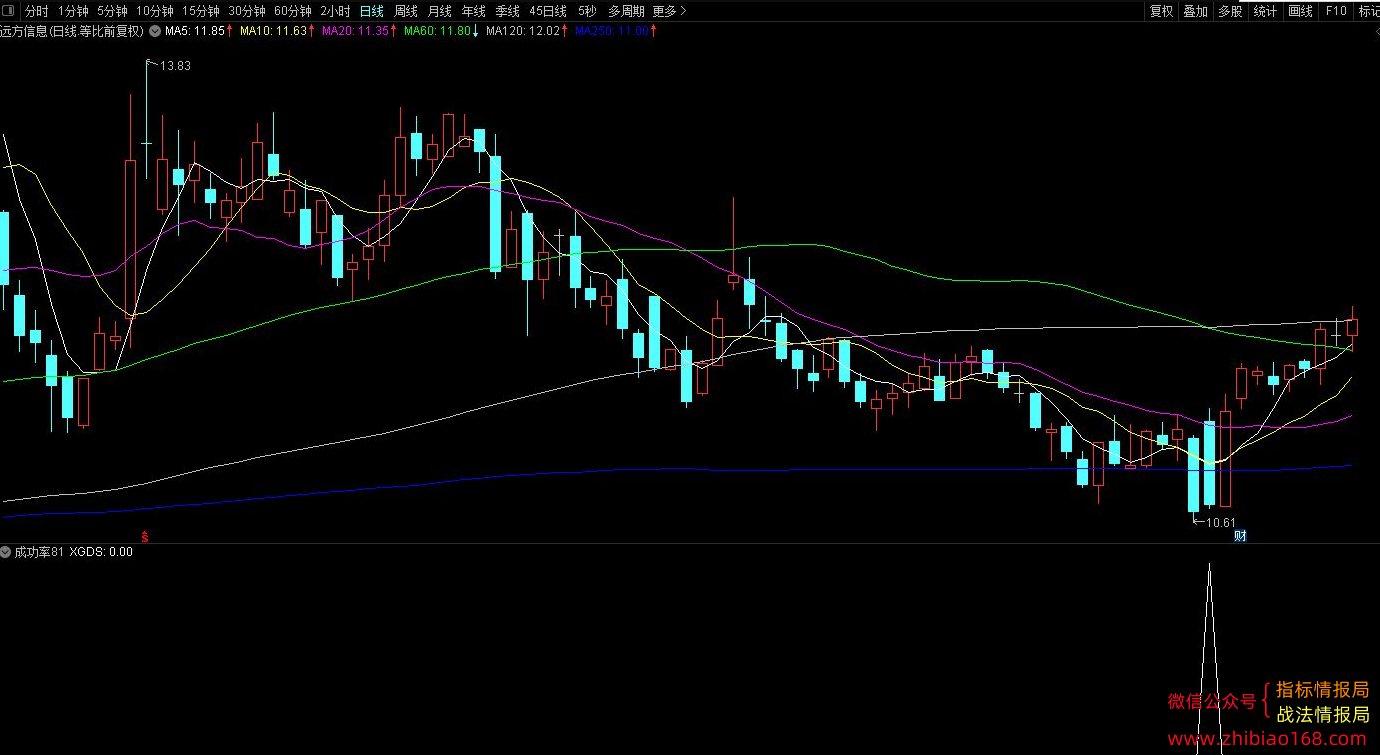Viewport: 1380px width, 755px height.
Task: Click the MA20: 11.35 indicator label
Action: [355, 31]
